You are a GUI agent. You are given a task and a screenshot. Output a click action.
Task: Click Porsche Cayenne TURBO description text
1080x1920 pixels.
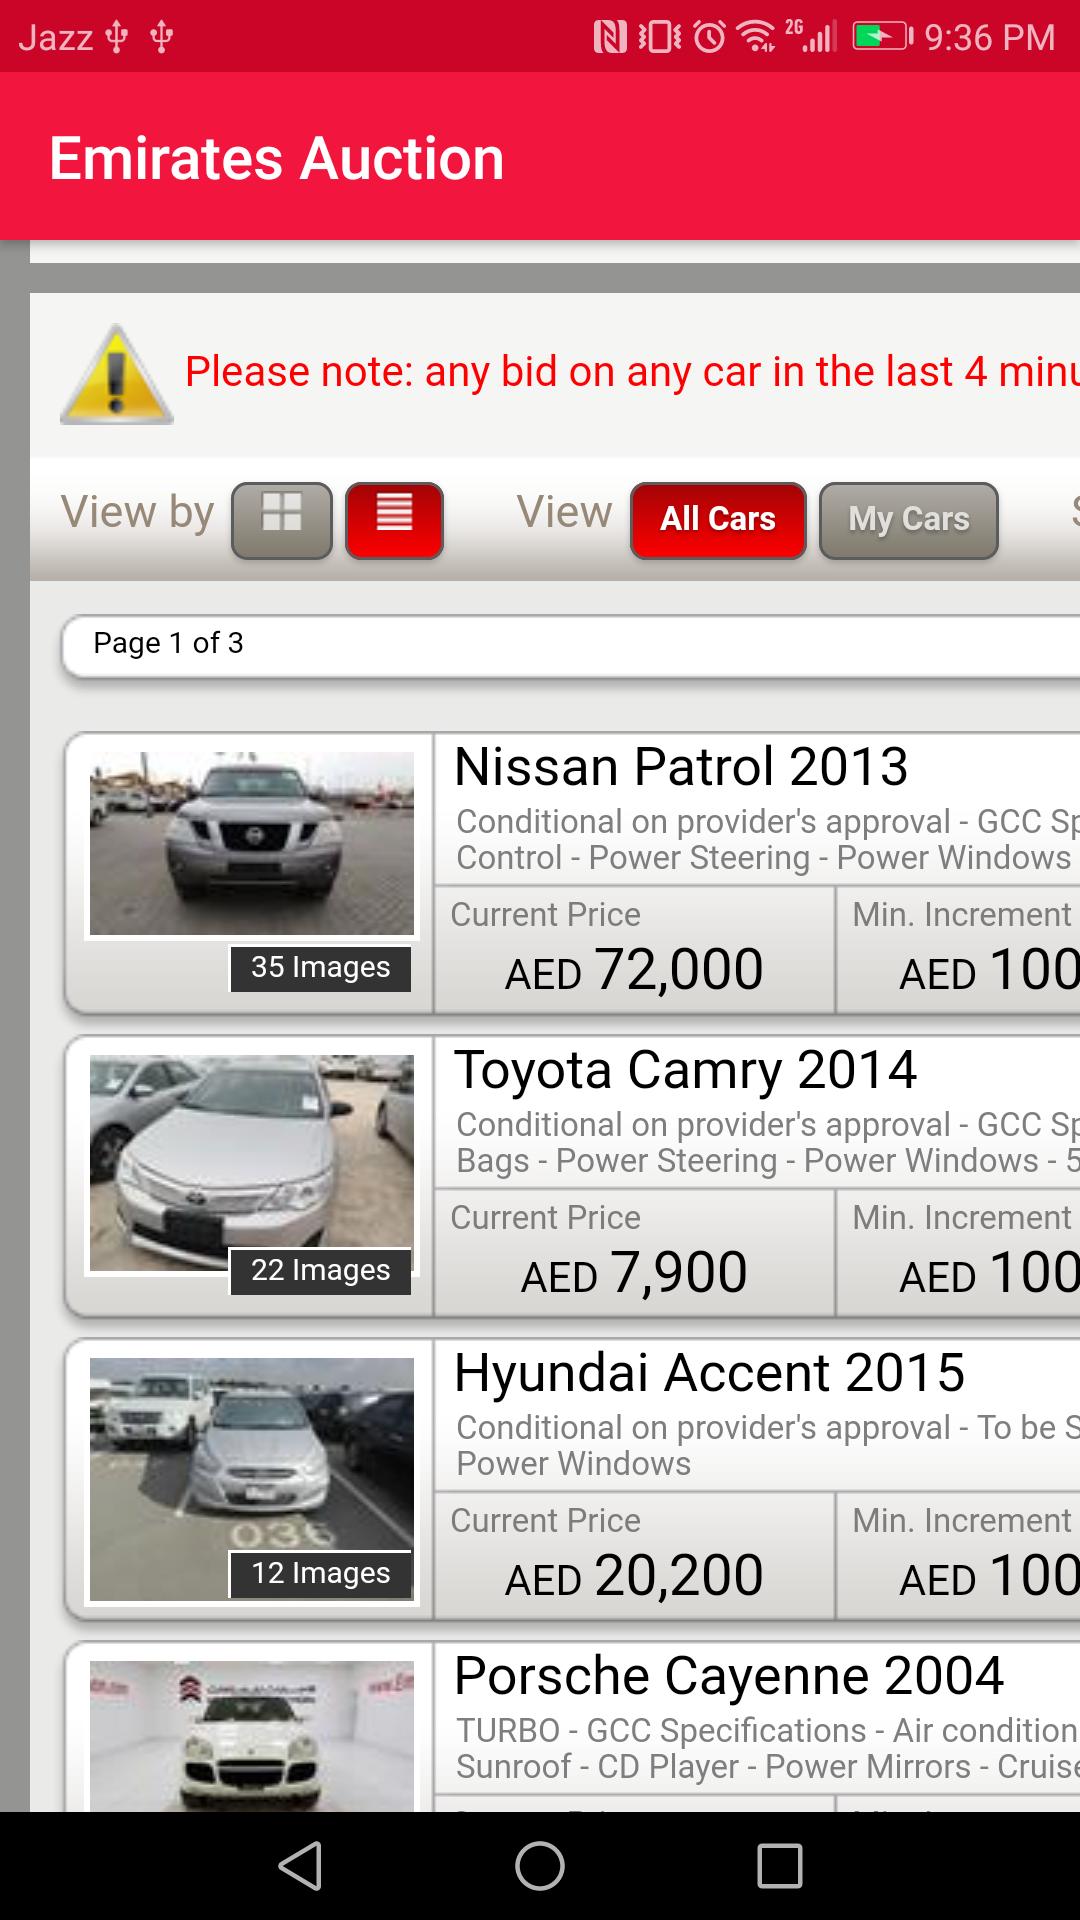click(767, 1749)
